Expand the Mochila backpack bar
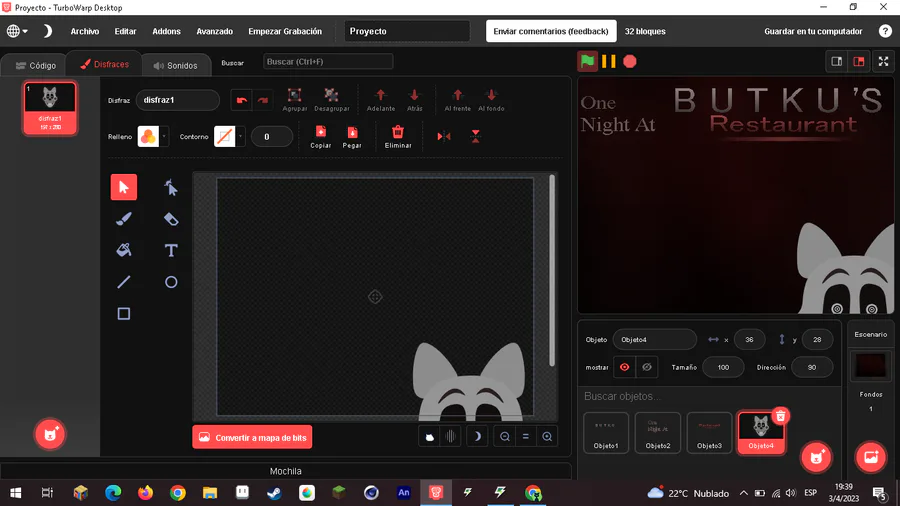The height and width of the screenshot is (506, 900). [285, 471]
